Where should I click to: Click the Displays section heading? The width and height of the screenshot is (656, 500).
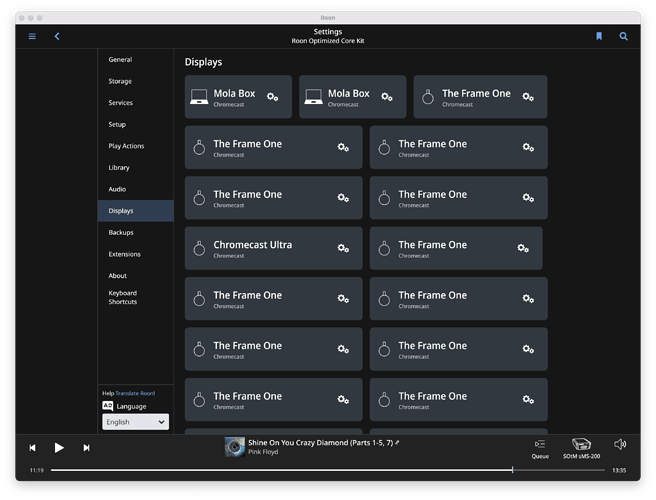[203, 62]
